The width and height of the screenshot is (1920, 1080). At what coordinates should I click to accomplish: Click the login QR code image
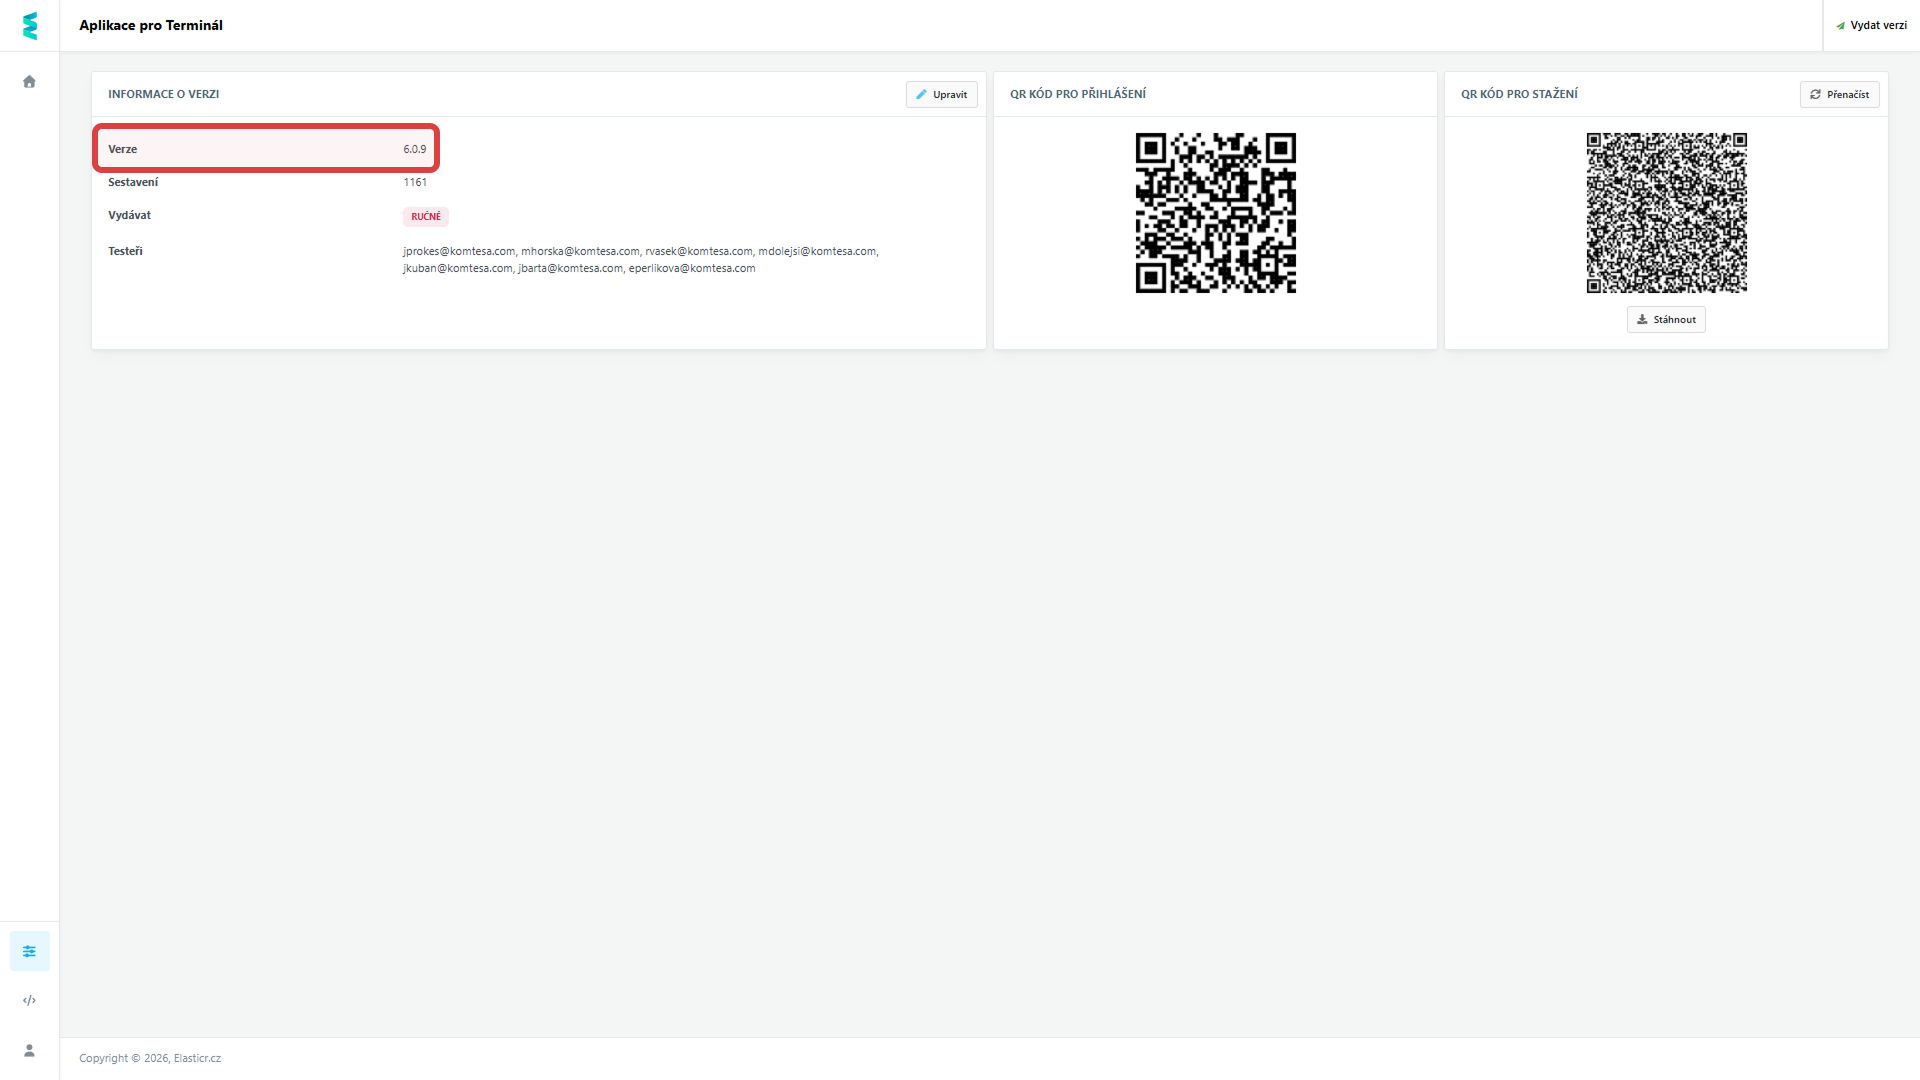[1215, 213]
